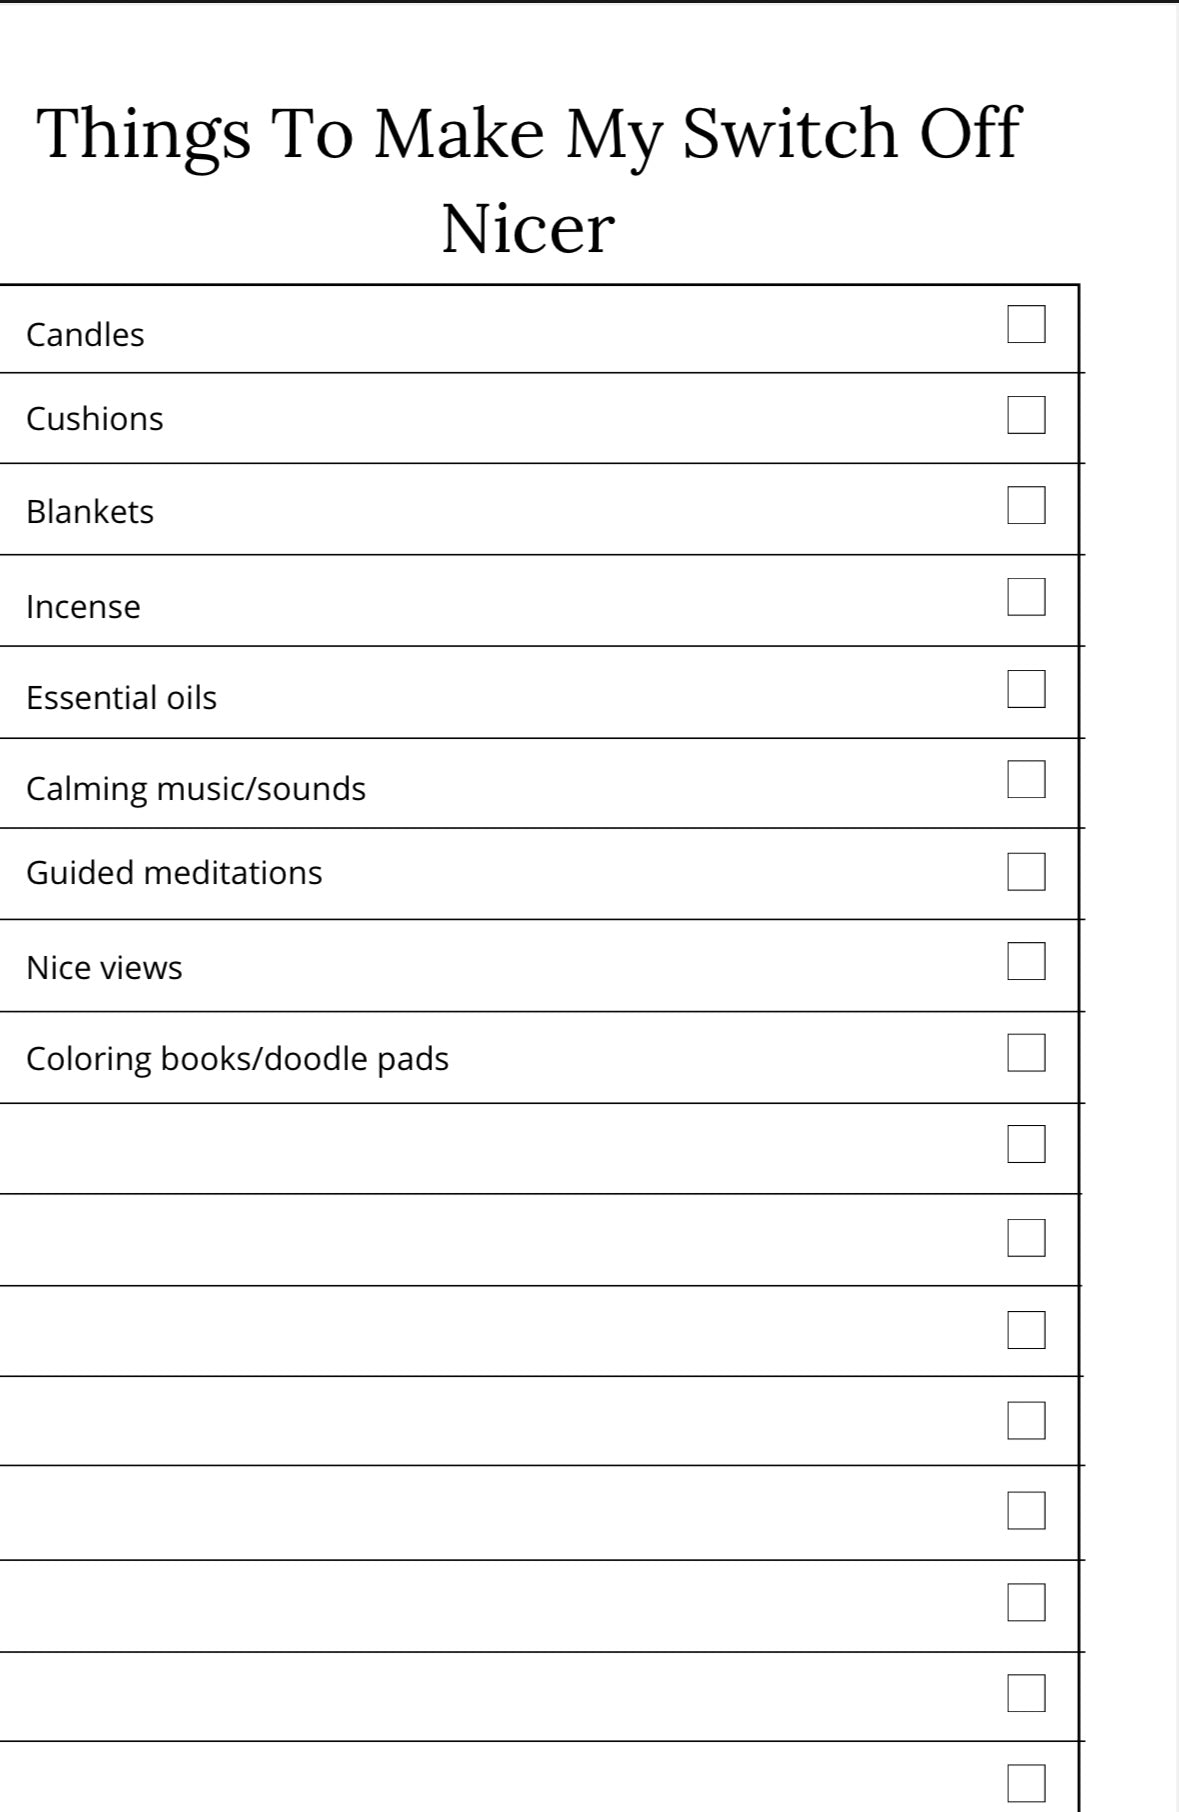Screen dimensions: 1179x1812
Task: Tick the Nice views checkbox
Action: click(1026, 961)
